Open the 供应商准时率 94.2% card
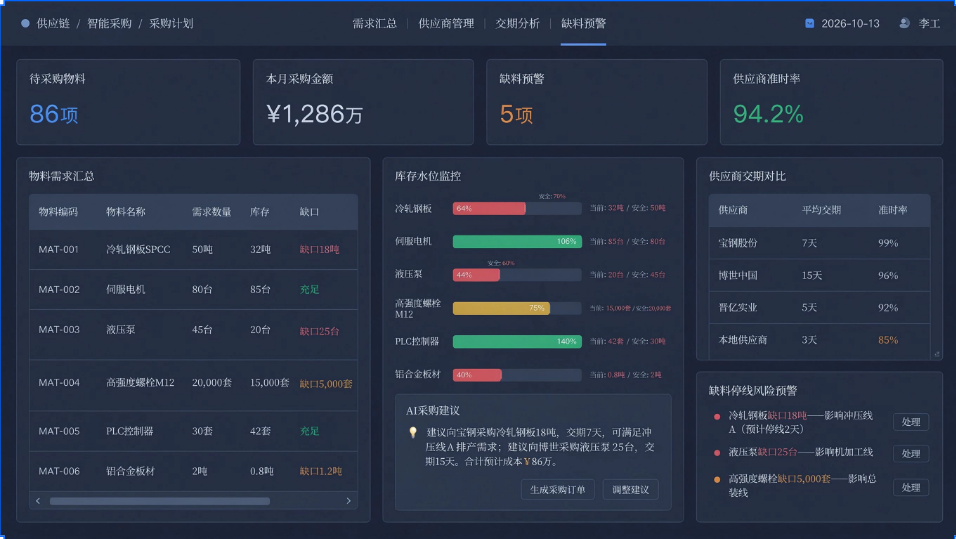The image size is (956, 539). tap(832, 102)
